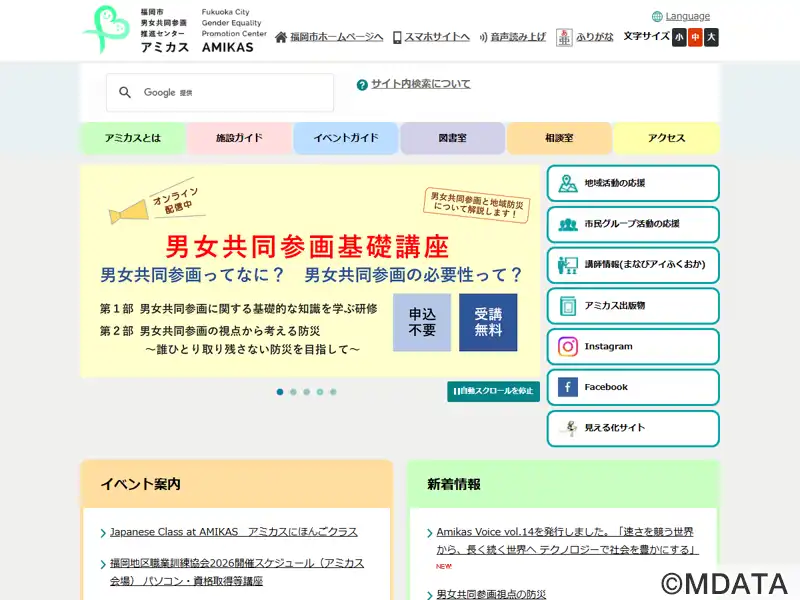Image resolution: width=800 pixels, height=600 pixels.
Task: Go to the smartphone site link
Action: pos(437,37)
